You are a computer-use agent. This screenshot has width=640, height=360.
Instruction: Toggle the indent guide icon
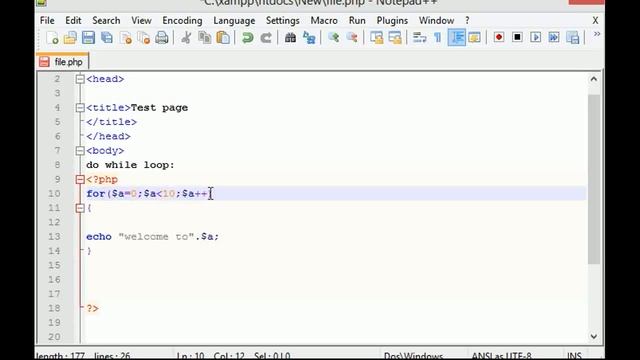[456, 38]
